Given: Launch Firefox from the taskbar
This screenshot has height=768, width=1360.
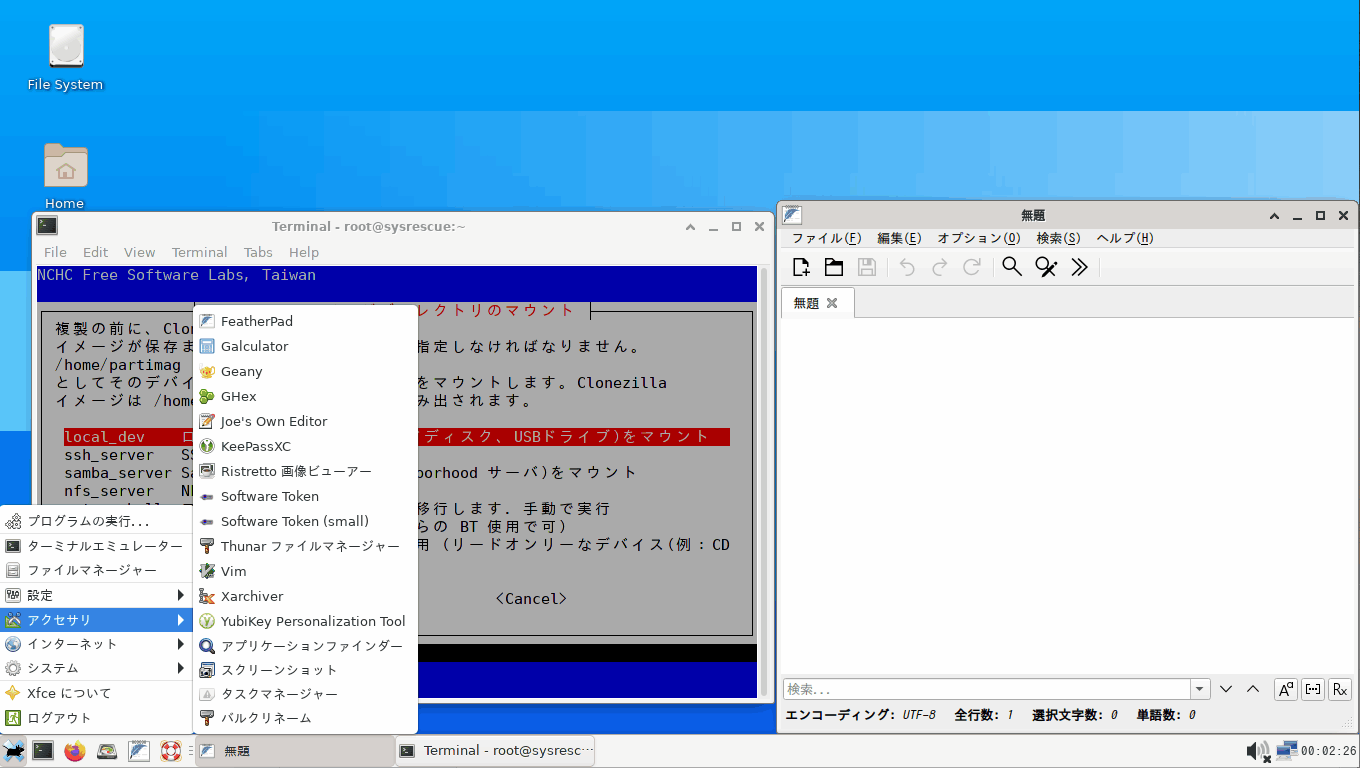Looking at the screenshot, I should click(x=75, y=750).
